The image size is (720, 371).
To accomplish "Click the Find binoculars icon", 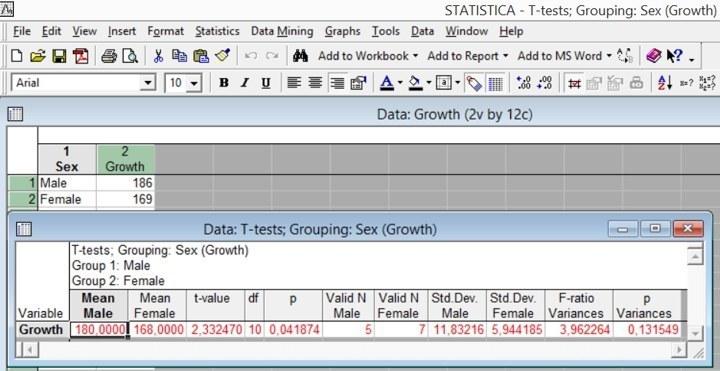I will point(300,56).
